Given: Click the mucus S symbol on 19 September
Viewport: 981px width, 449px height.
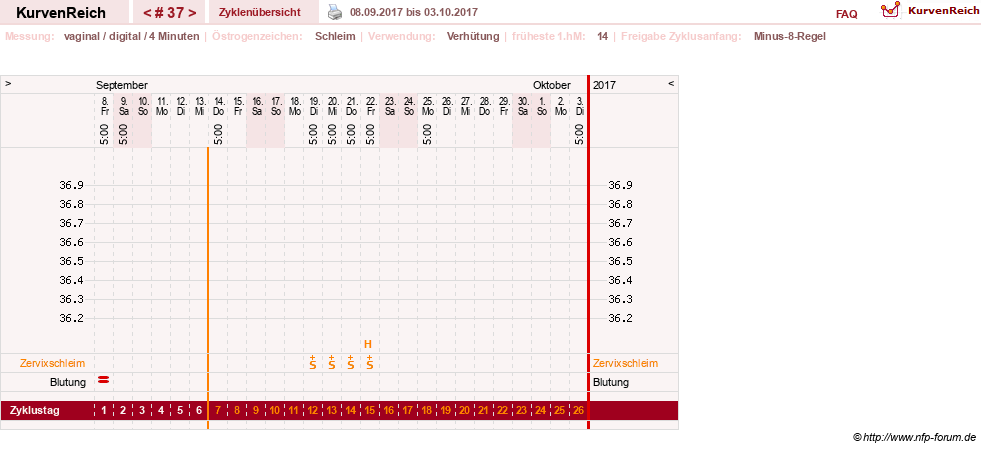Looking at the screenshot, I should 313,363.
